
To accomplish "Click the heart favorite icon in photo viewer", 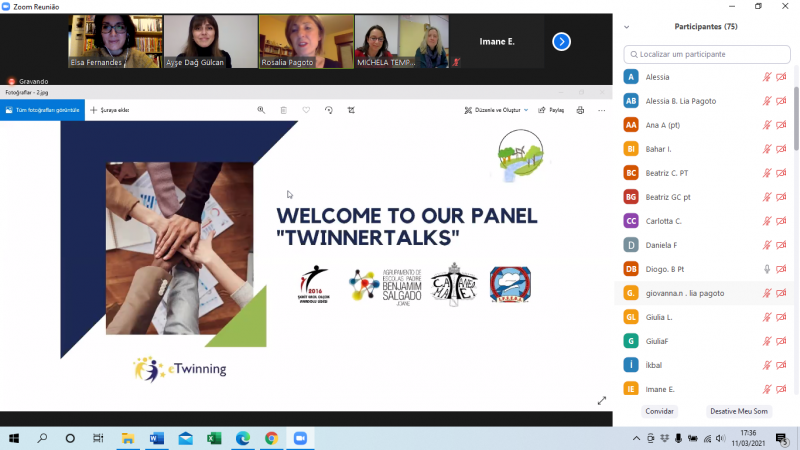I will point(306,110).
